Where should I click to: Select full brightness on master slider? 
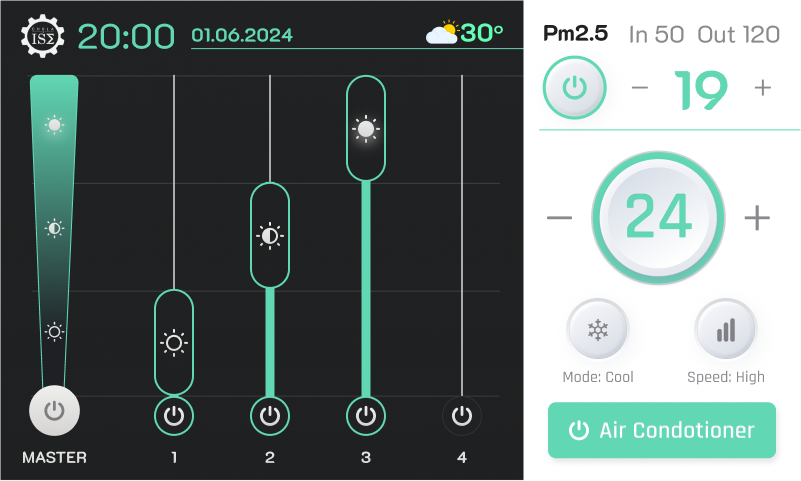(x=54, y=125)
